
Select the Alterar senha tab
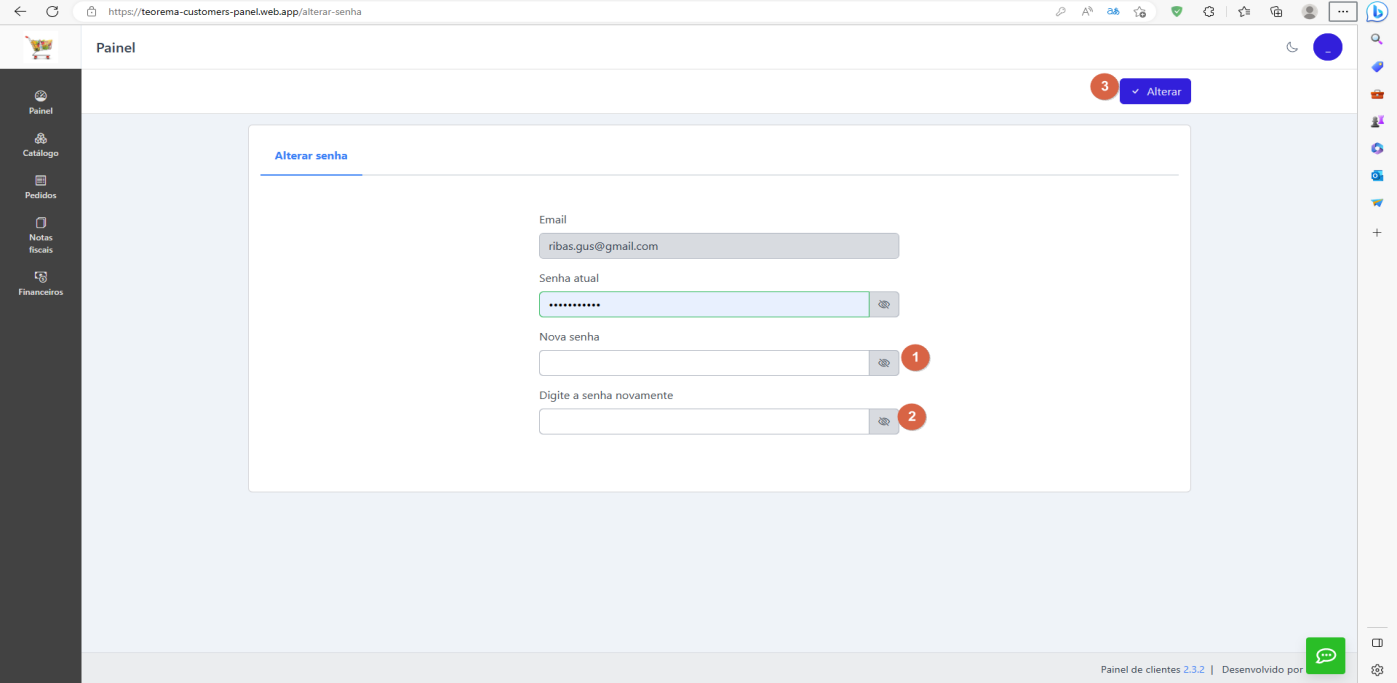click(311, 156)
